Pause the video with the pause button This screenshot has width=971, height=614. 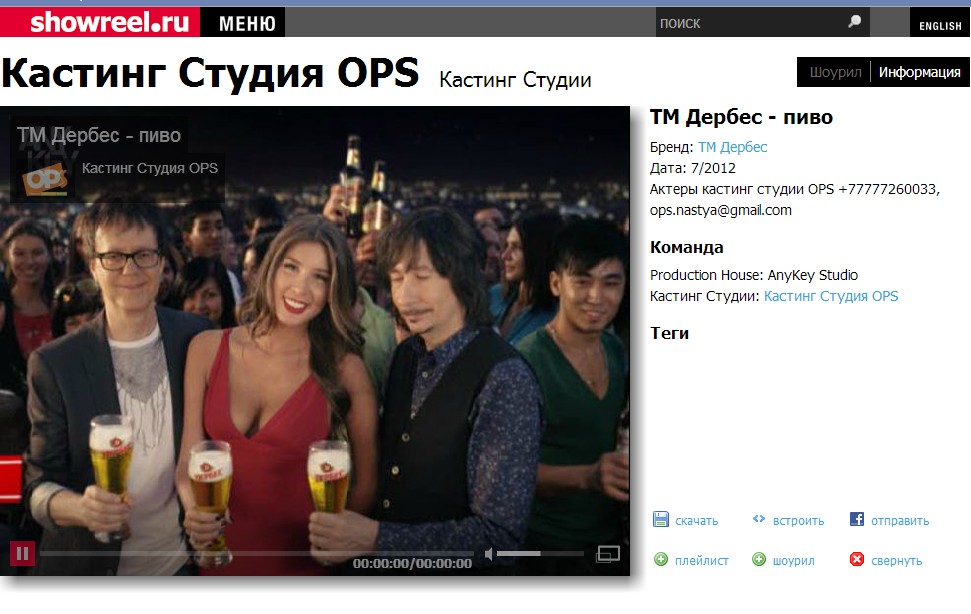pos(22,553)
